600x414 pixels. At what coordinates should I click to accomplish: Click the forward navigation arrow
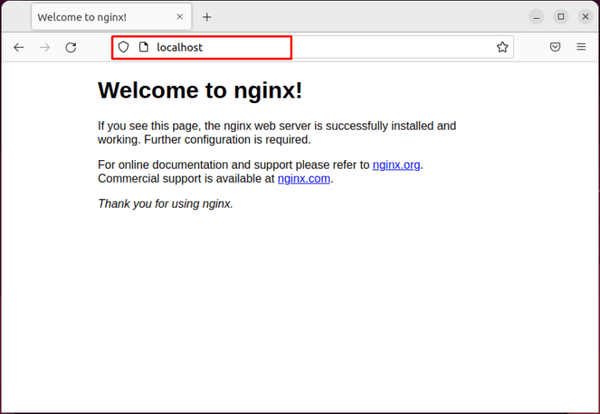[x=45, y=47]
